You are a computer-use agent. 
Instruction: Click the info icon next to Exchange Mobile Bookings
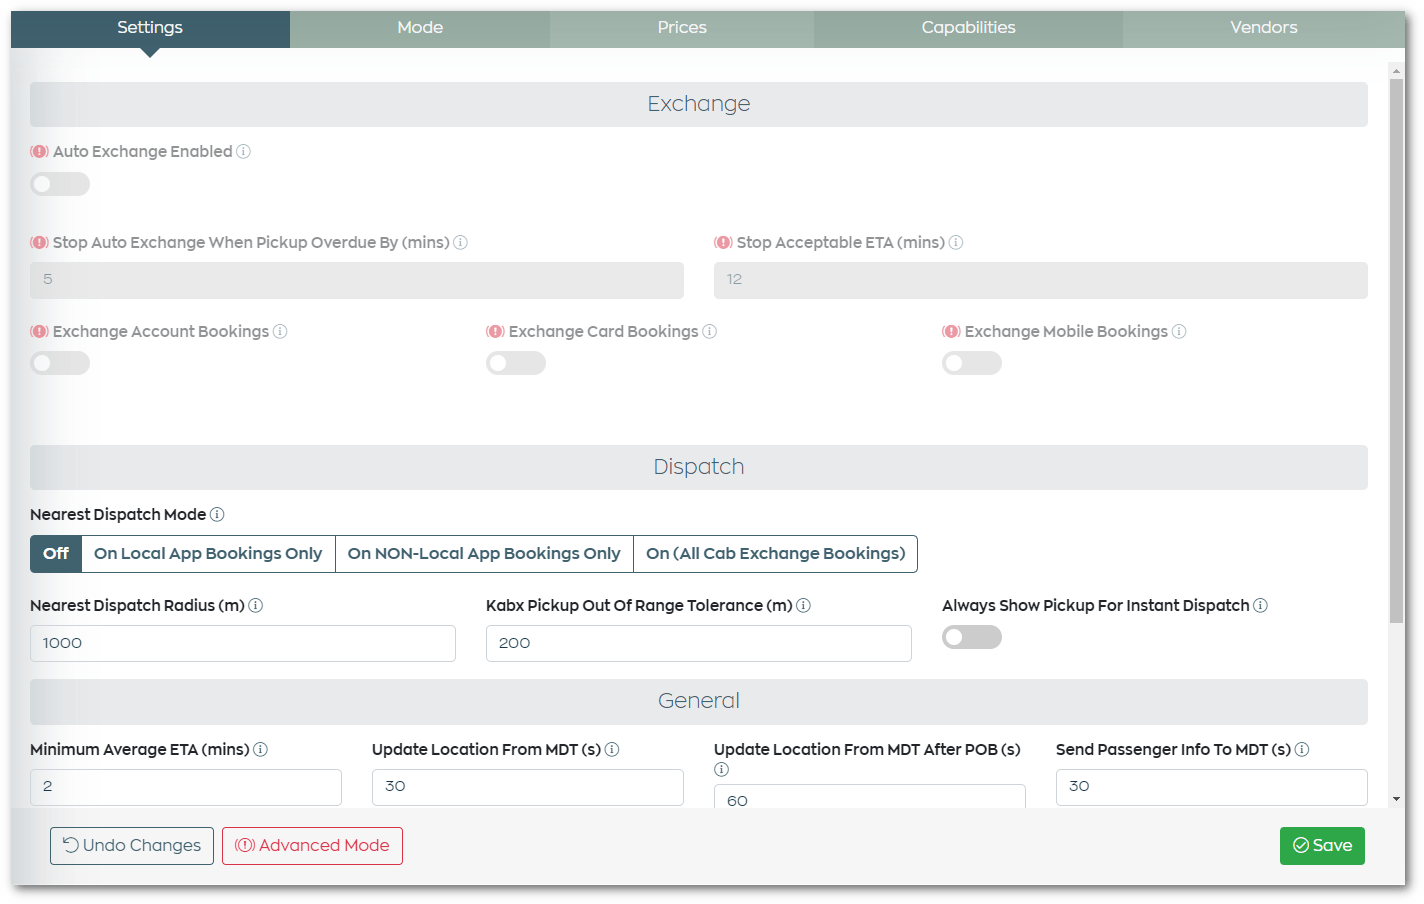(1179, 331)
